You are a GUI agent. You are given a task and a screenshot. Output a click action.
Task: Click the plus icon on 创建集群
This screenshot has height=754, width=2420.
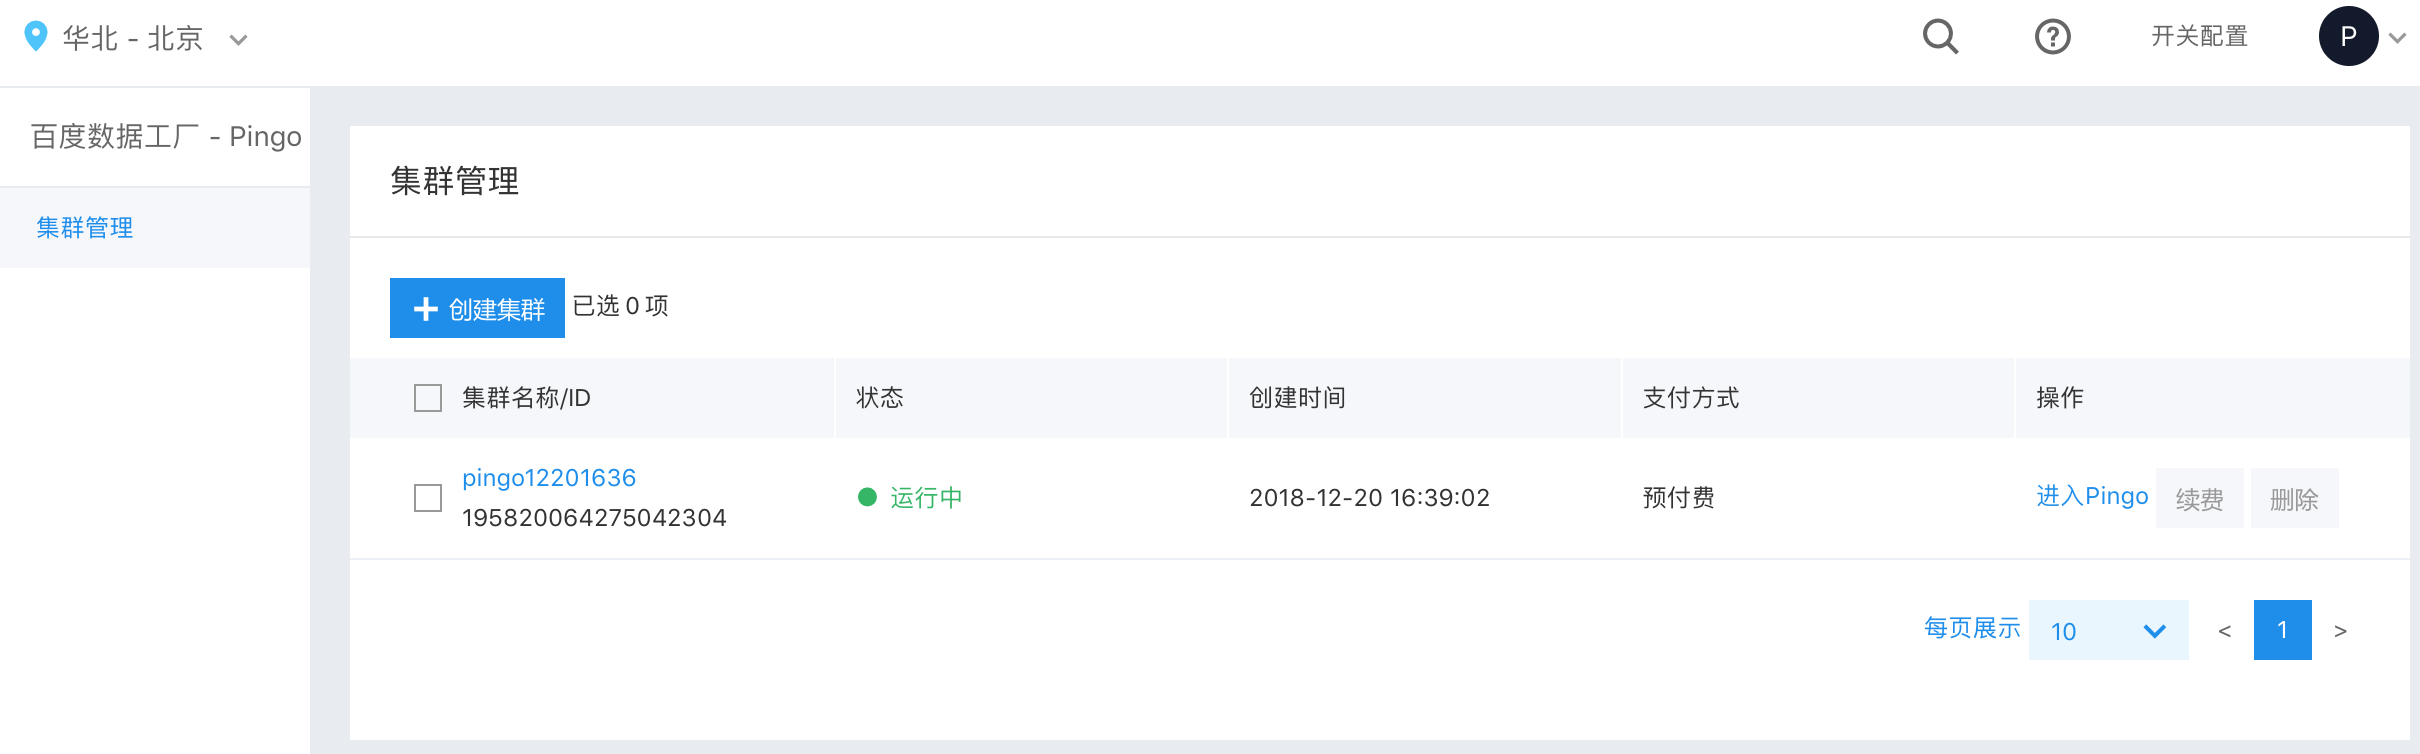[x=426, y=309]
